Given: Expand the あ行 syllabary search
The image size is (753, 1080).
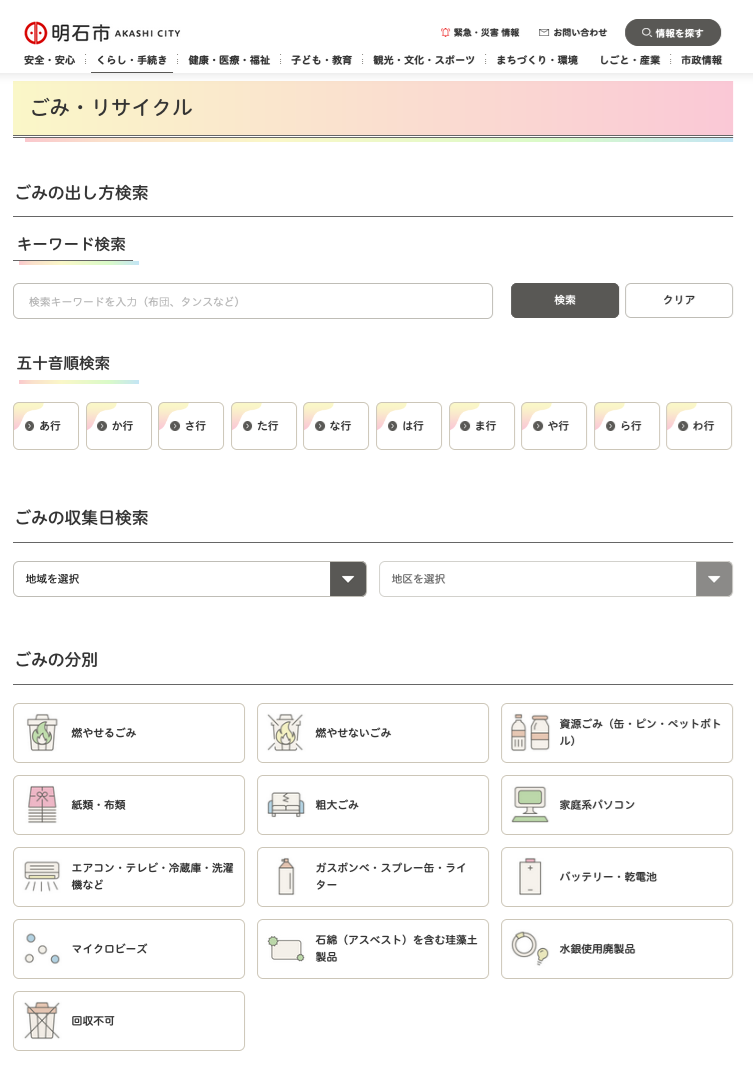Looking at the screenshot, I should [46, 426].
